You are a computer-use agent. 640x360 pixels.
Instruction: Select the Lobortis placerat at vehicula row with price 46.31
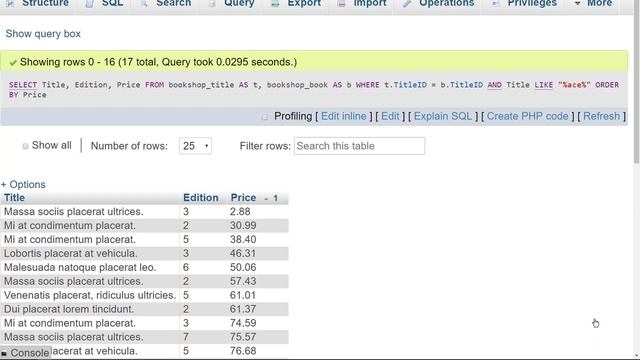pos(144,253)
